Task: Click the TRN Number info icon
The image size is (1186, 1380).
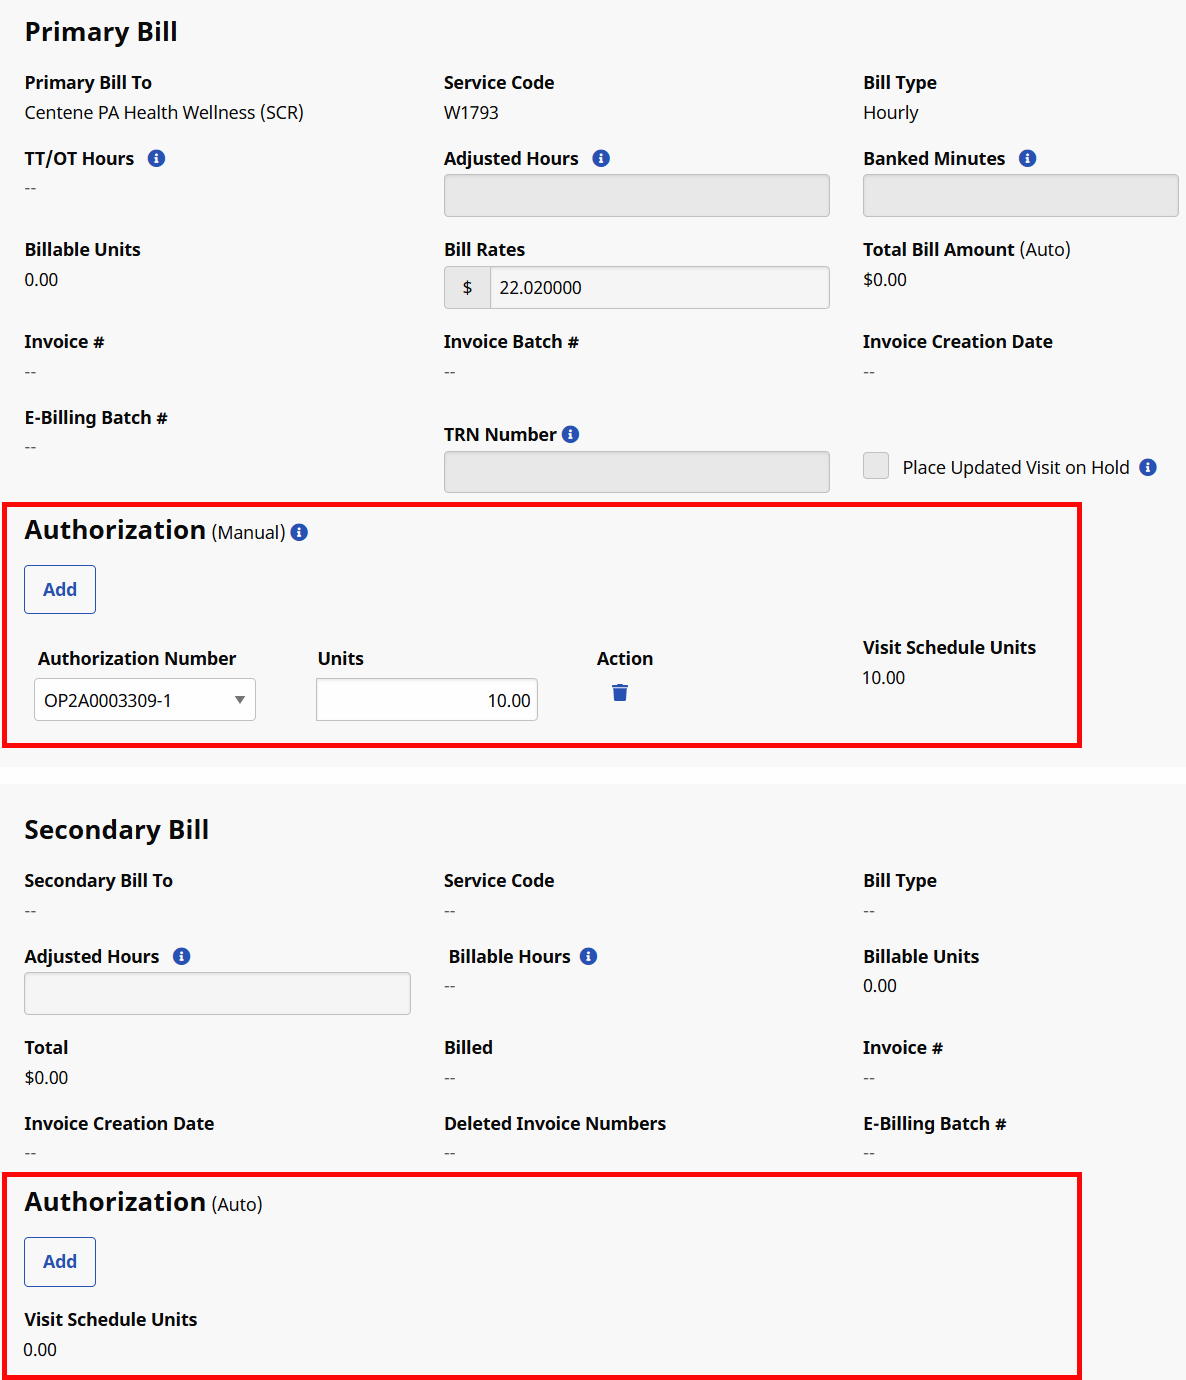Action: point(571,434)
